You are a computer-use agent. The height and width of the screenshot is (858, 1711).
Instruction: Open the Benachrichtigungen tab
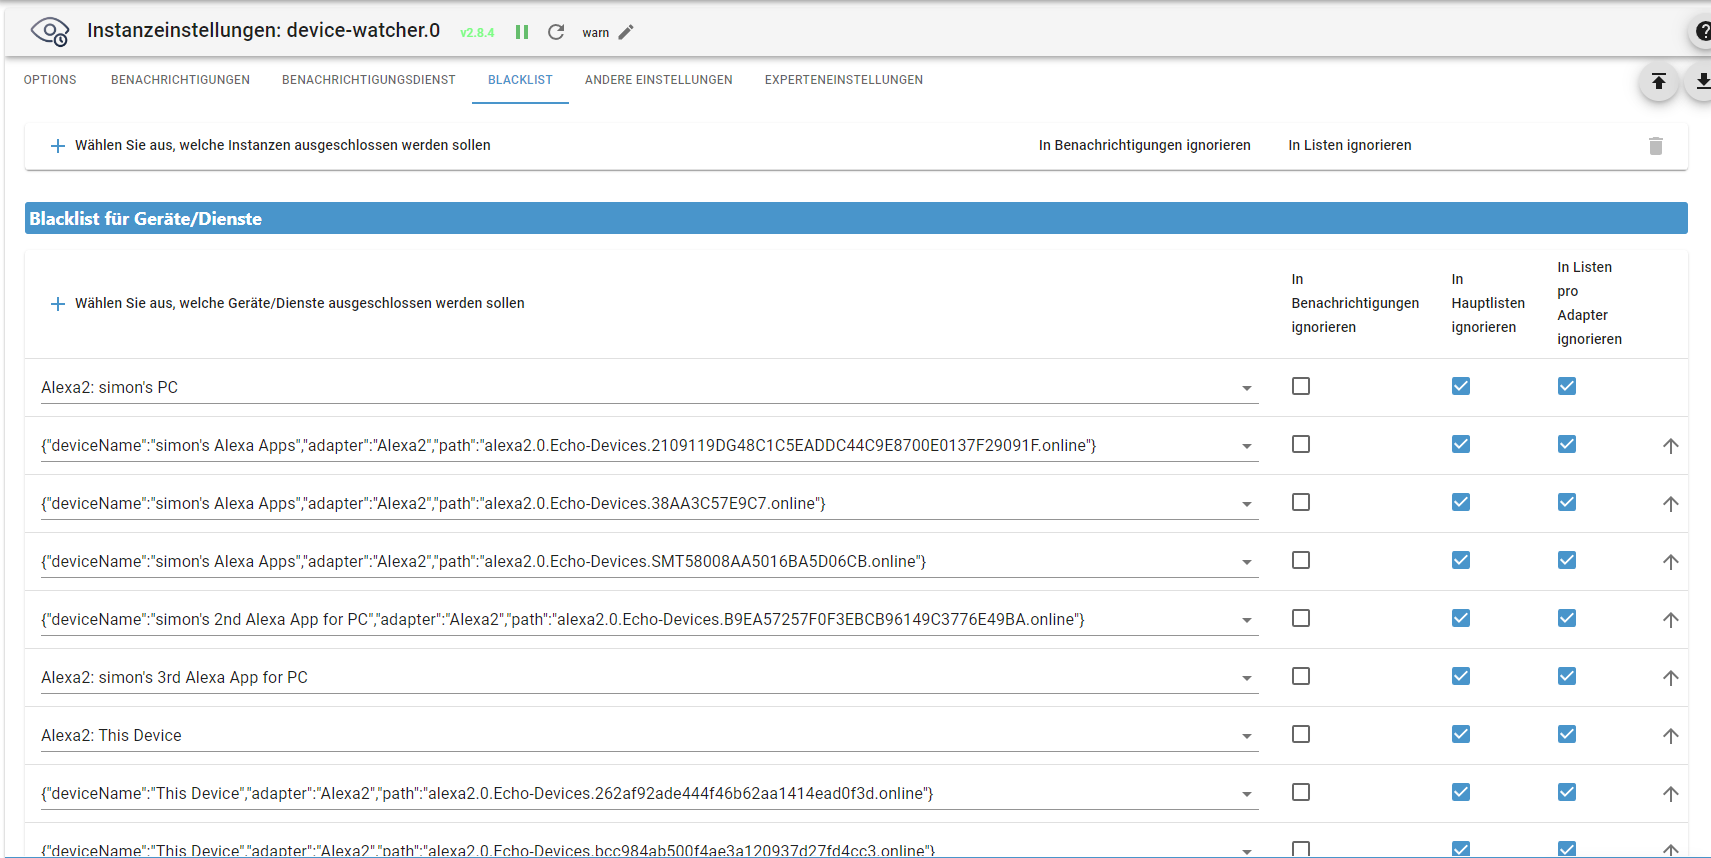[x=180, y=80]
